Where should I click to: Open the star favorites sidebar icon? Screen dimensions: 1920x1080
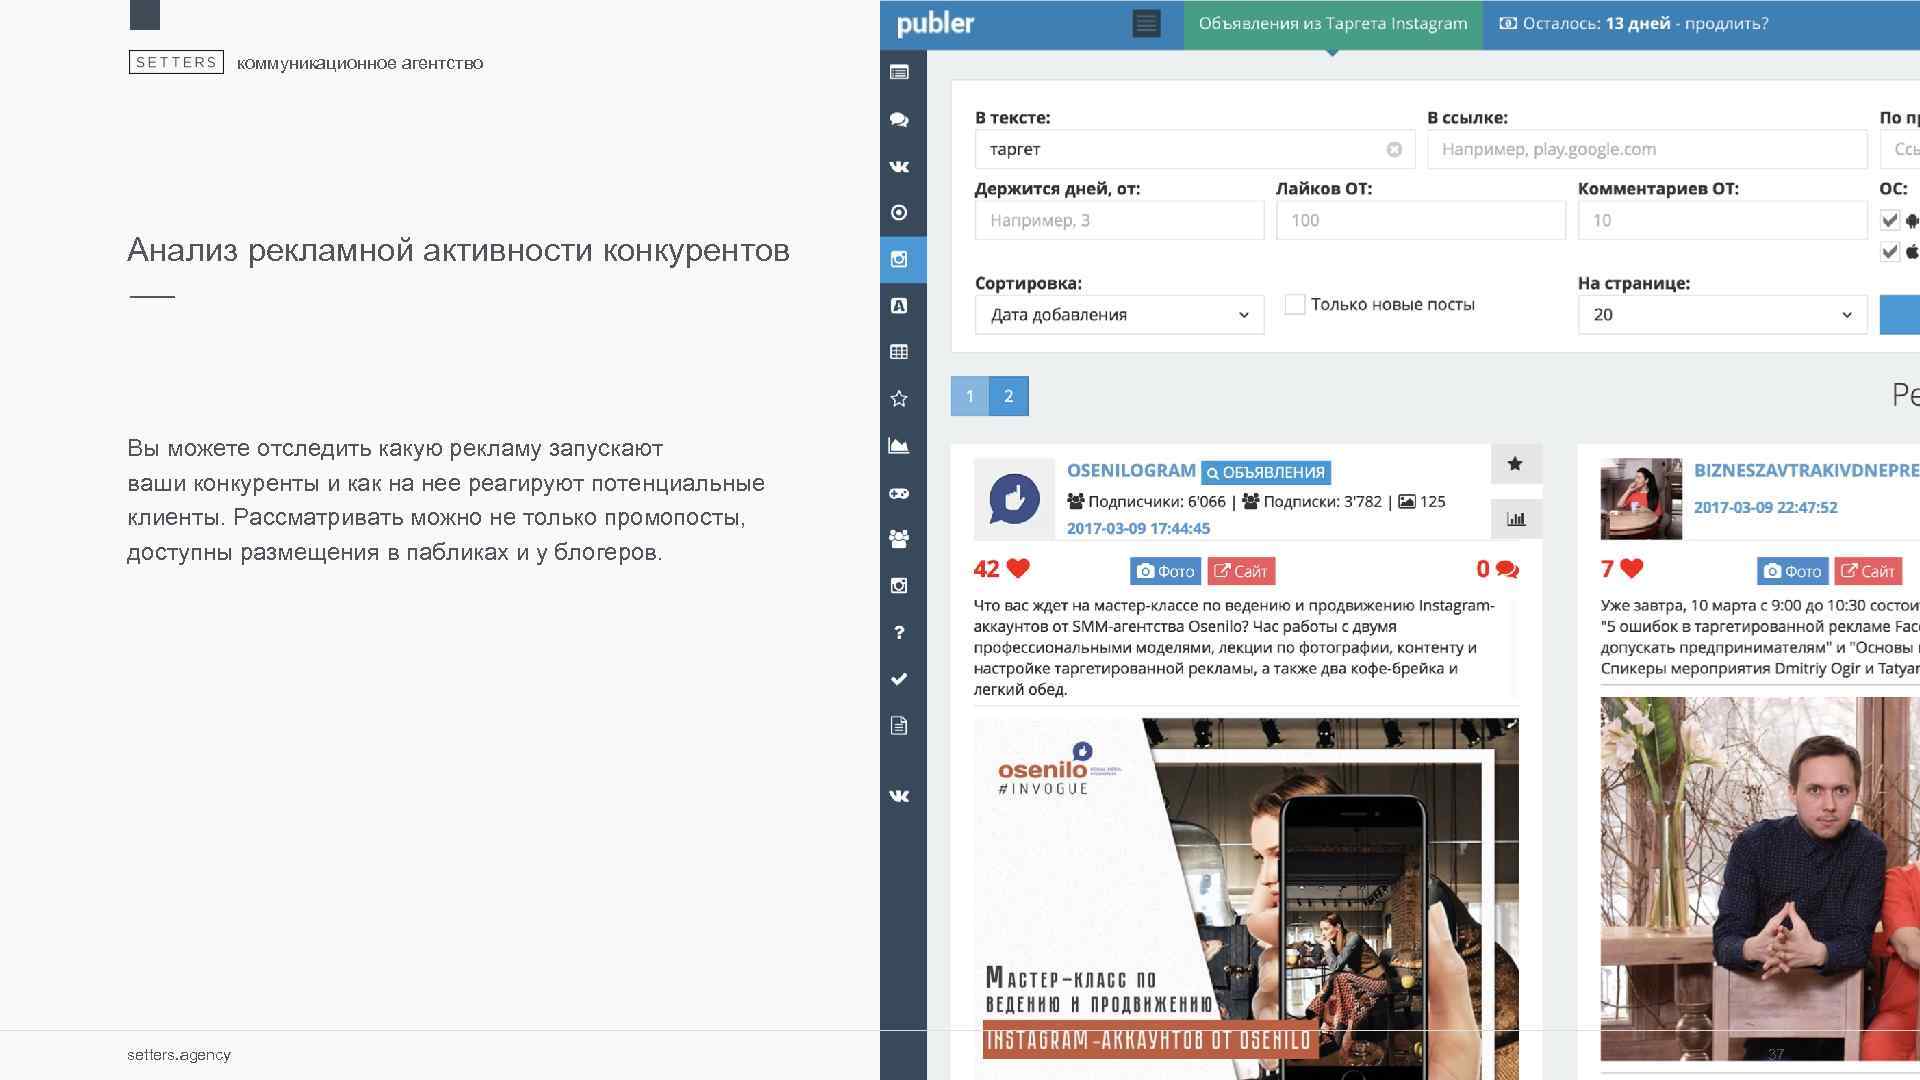pyautogui.click(x=899, y=399)
